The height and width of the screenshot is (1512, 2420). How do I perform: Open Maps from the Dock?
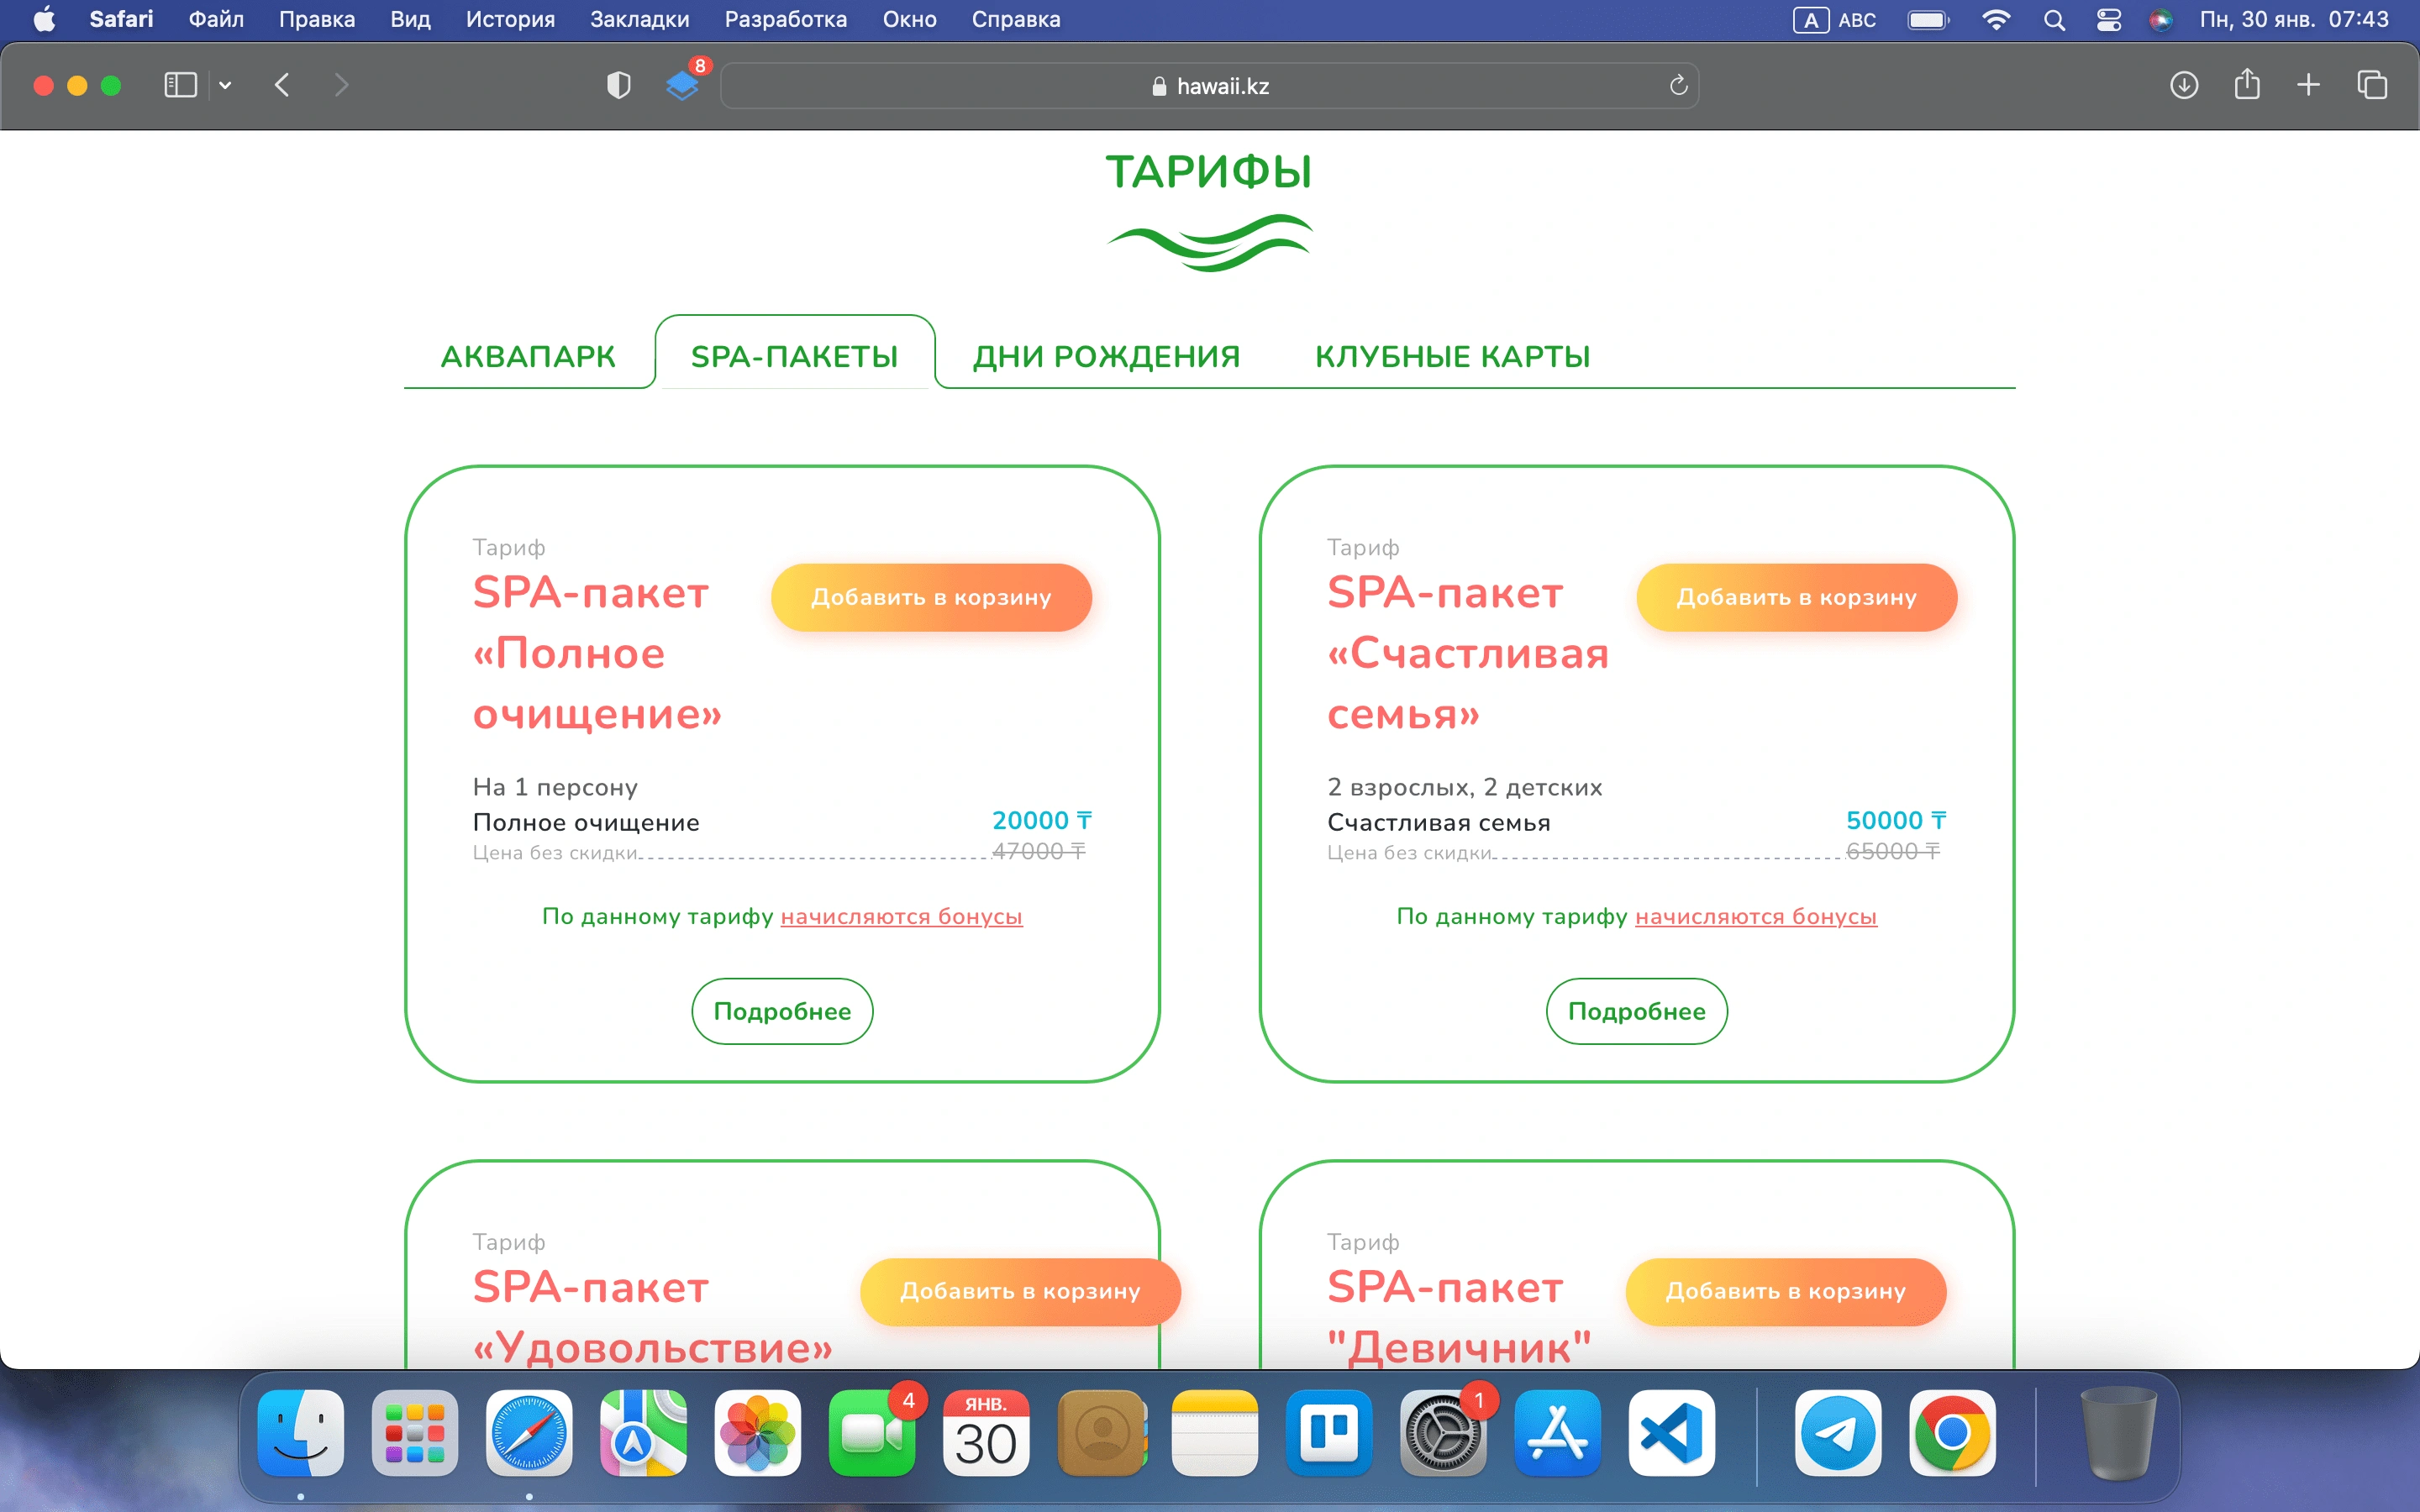pos(643,1433)
